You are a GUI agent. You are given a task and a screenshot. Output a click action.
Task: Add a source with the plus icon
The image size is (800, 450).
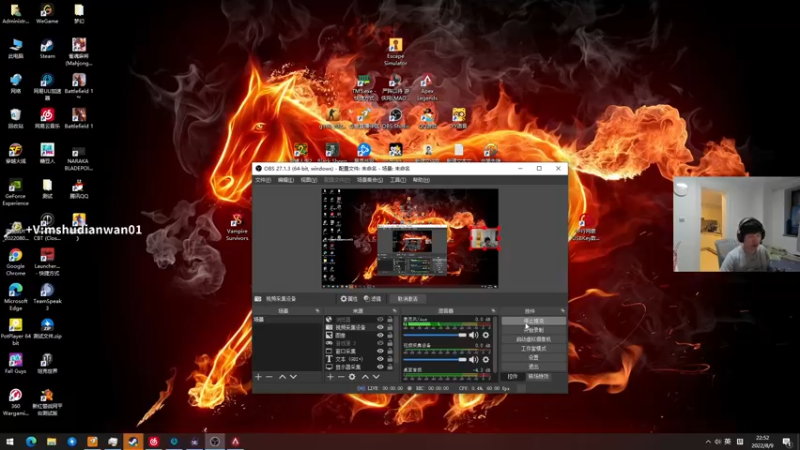(330, 377)
